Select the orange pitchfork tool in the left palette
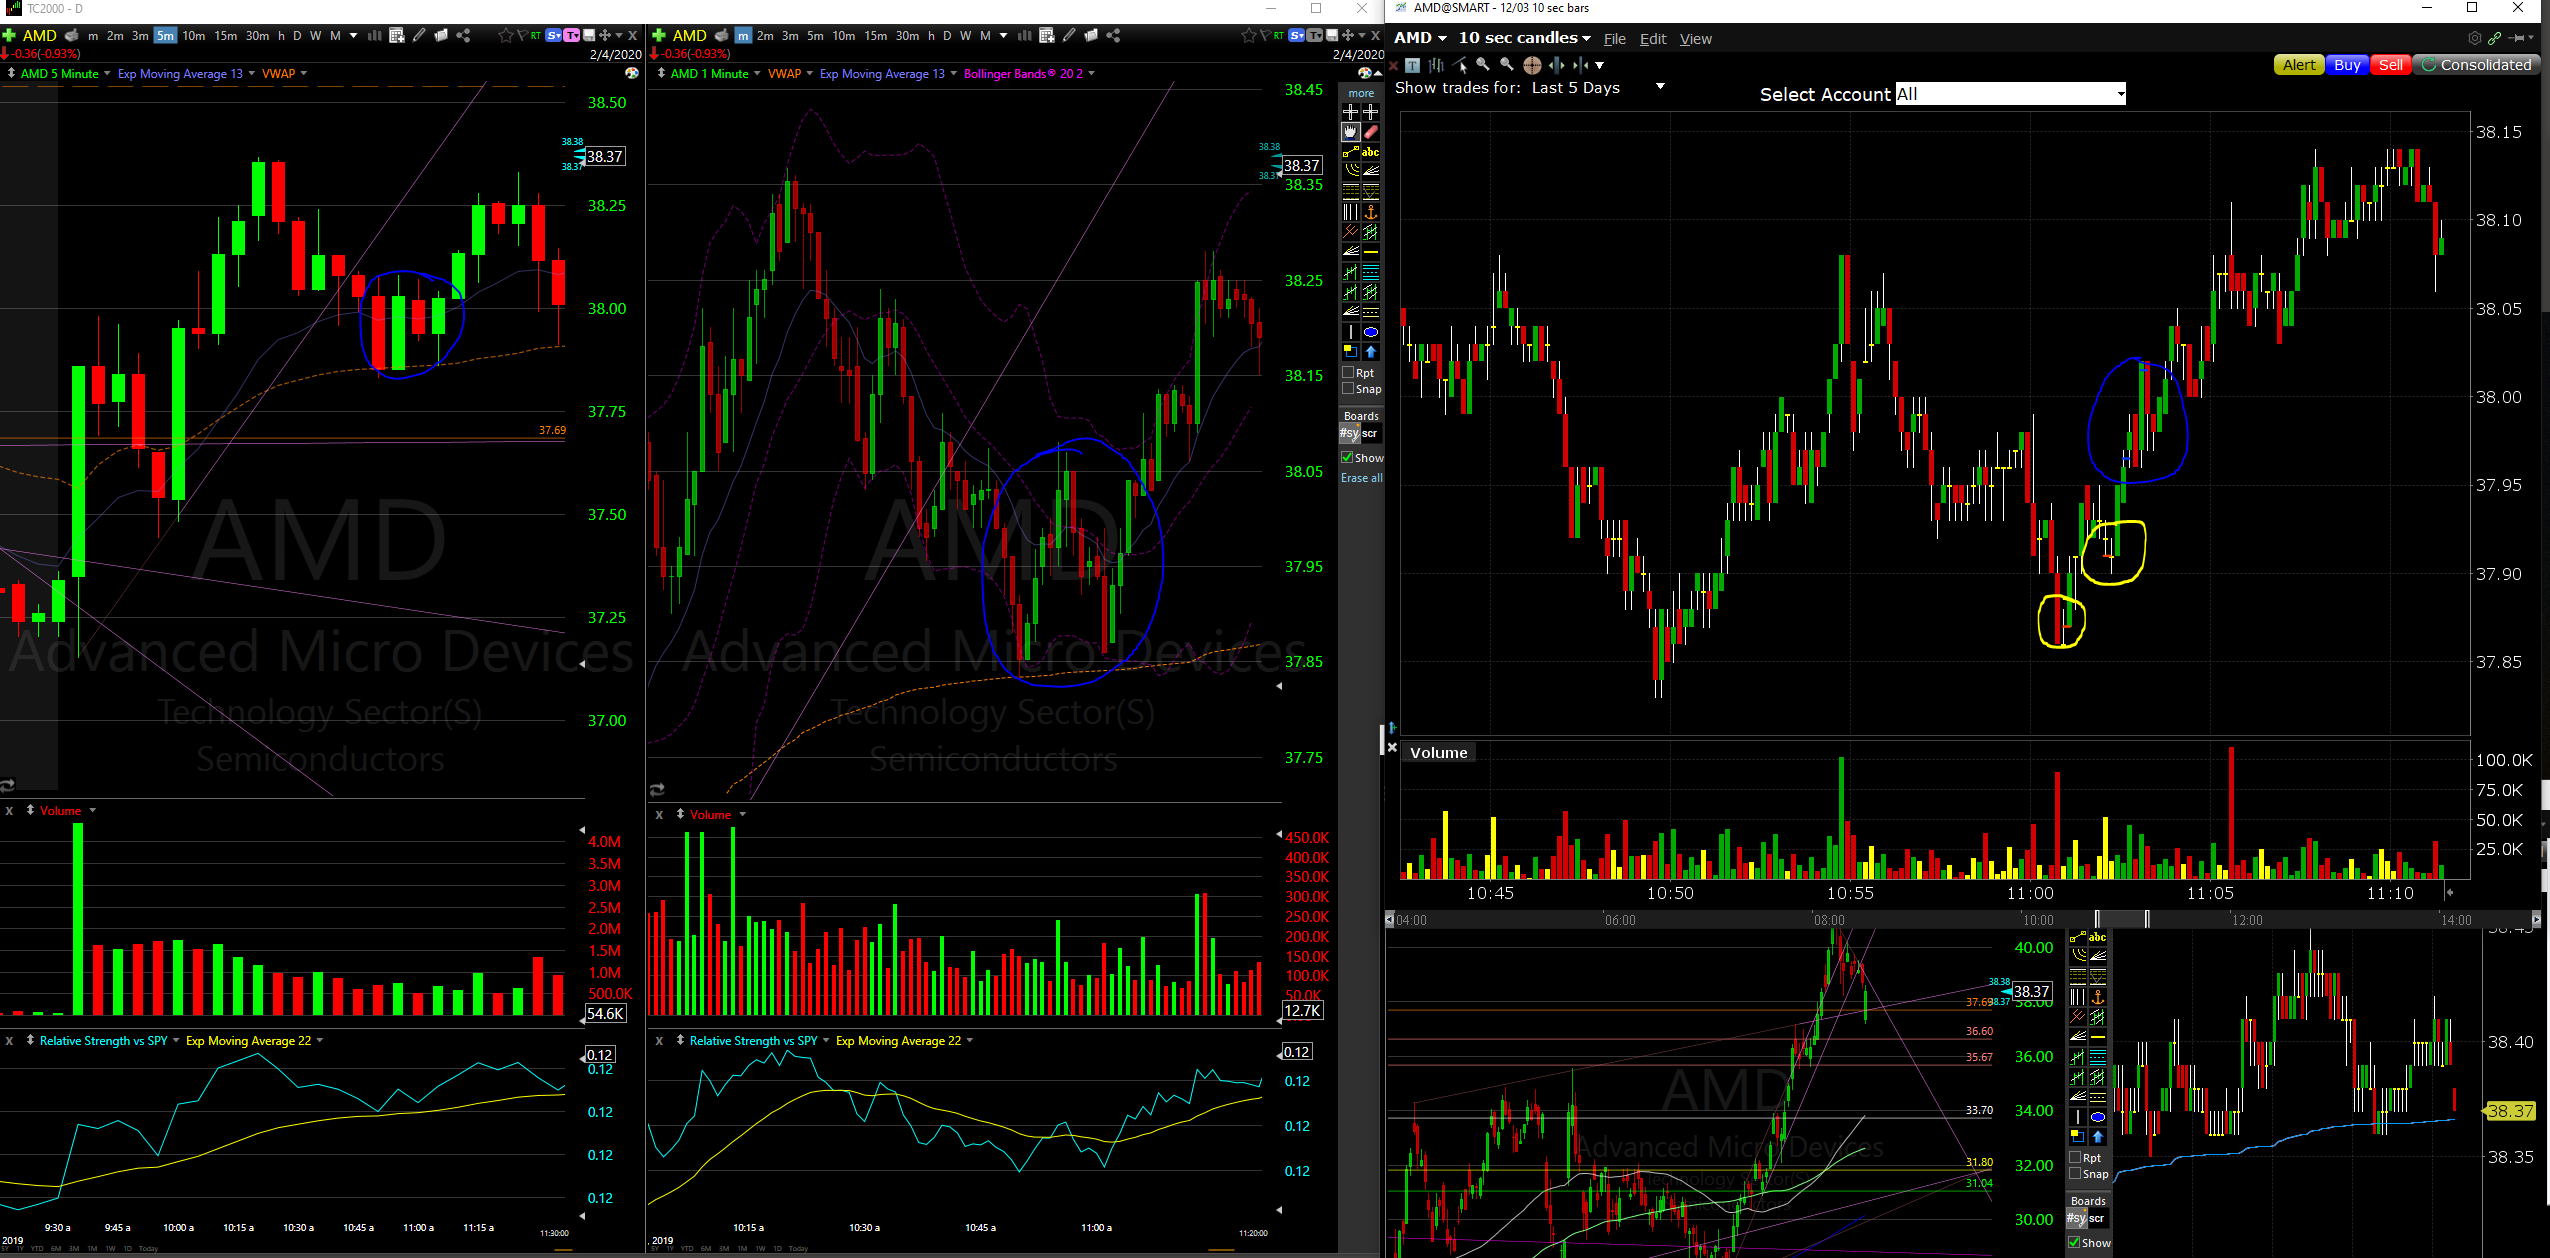Viewport: 2550px width, 1258px height. pos(1351,232)
